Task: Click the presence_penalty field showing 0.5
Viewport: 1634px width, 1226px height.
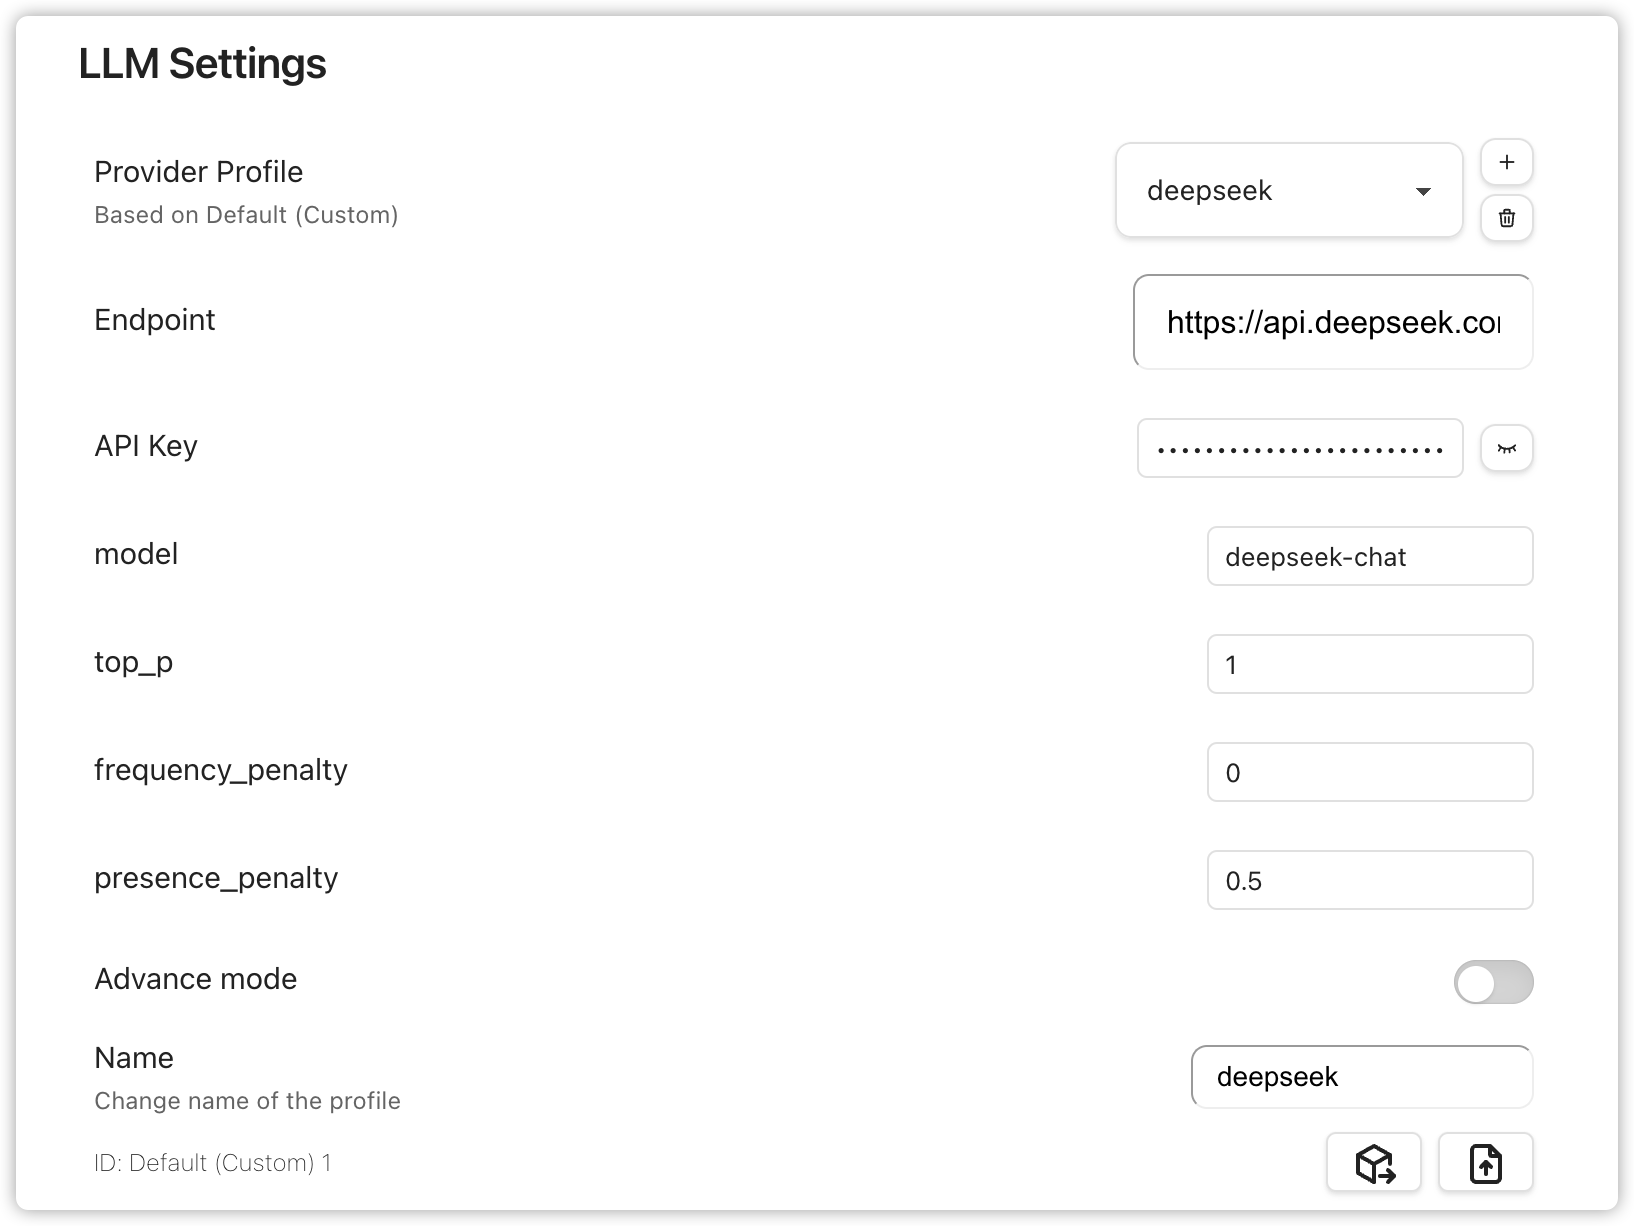Action: pos(1370,880)
